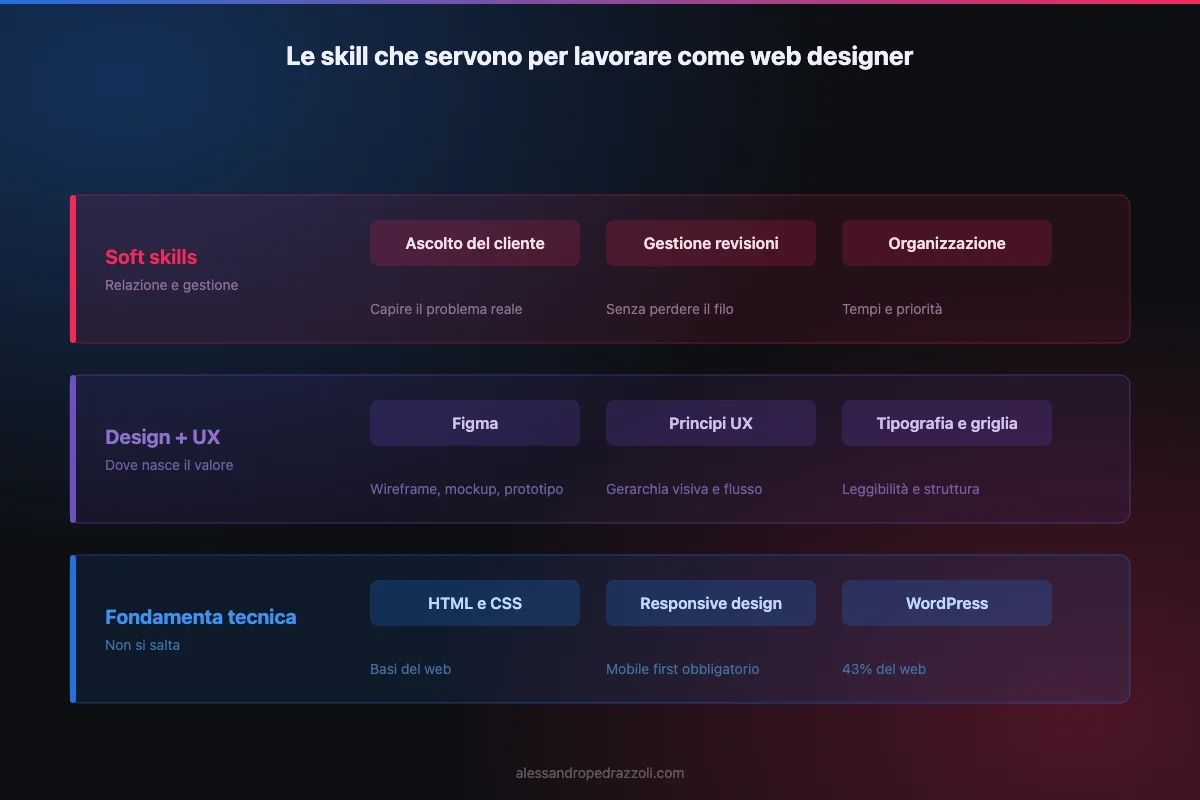1200x800 pixels.
Task: Click 'Gerarchia visiva e flusso' text
Action: pyautogui.click(x=684, y=489)
